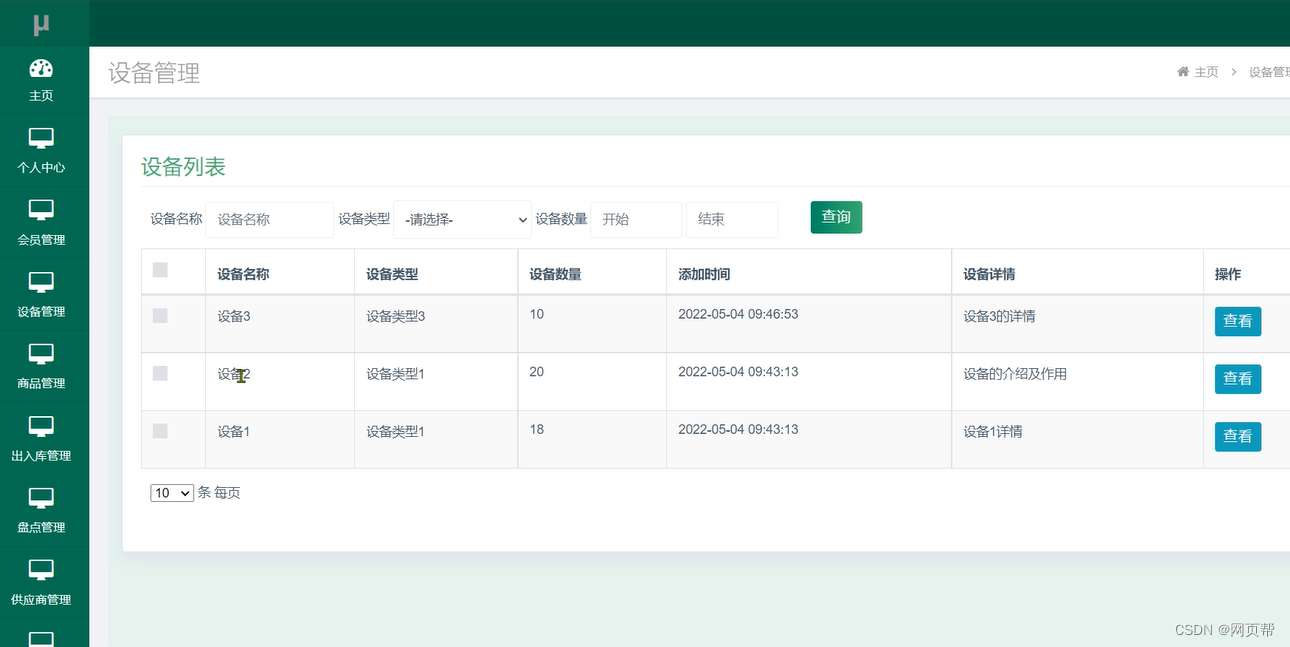
Task: Click the 查询 search button
Action: [x=836, y=217]
